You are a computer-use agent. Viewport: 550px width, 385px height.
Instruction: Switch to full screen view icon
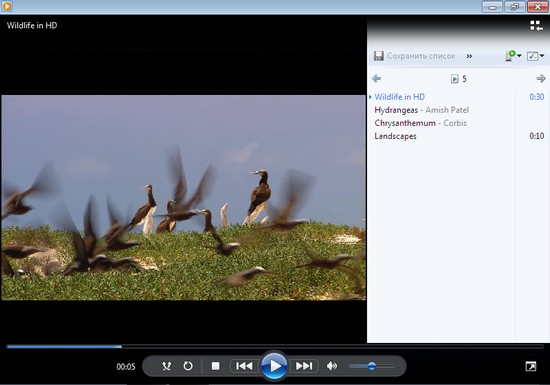click(x=531, y=366)
